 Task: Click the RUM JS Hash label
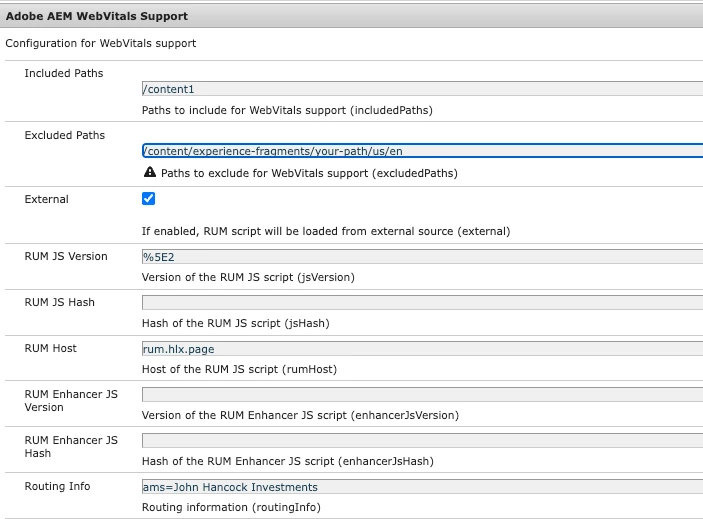pyautogui.click(x=60, y=302)
